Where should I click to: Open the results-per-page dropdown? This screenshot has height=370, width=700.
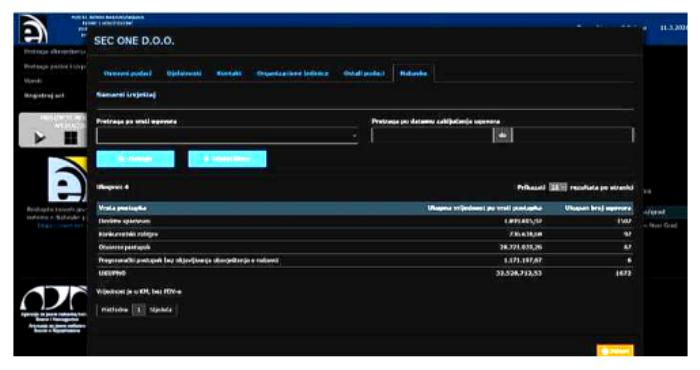[558, 187]
